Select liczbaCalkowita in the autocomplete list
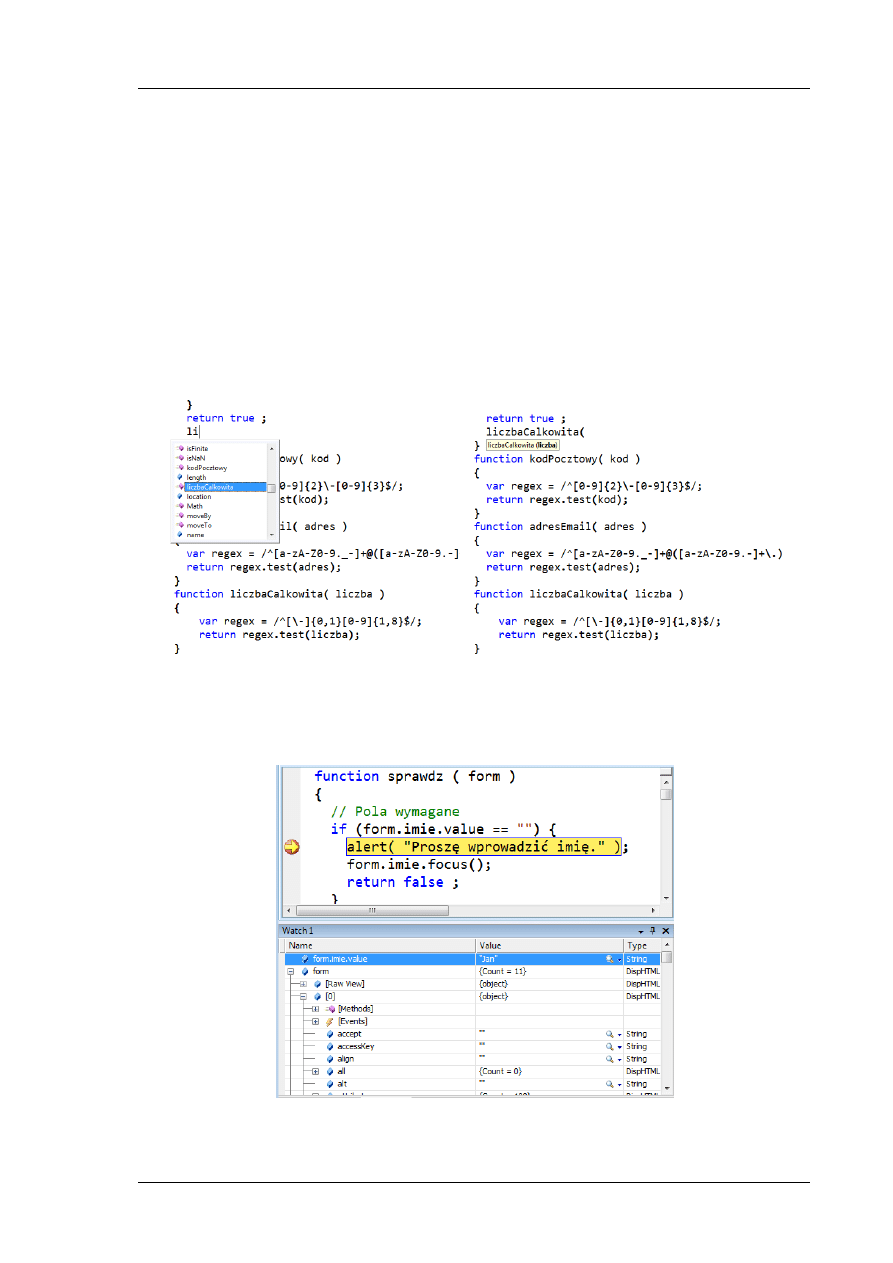This screenshot has height=1263, width=893. [210, 487]
